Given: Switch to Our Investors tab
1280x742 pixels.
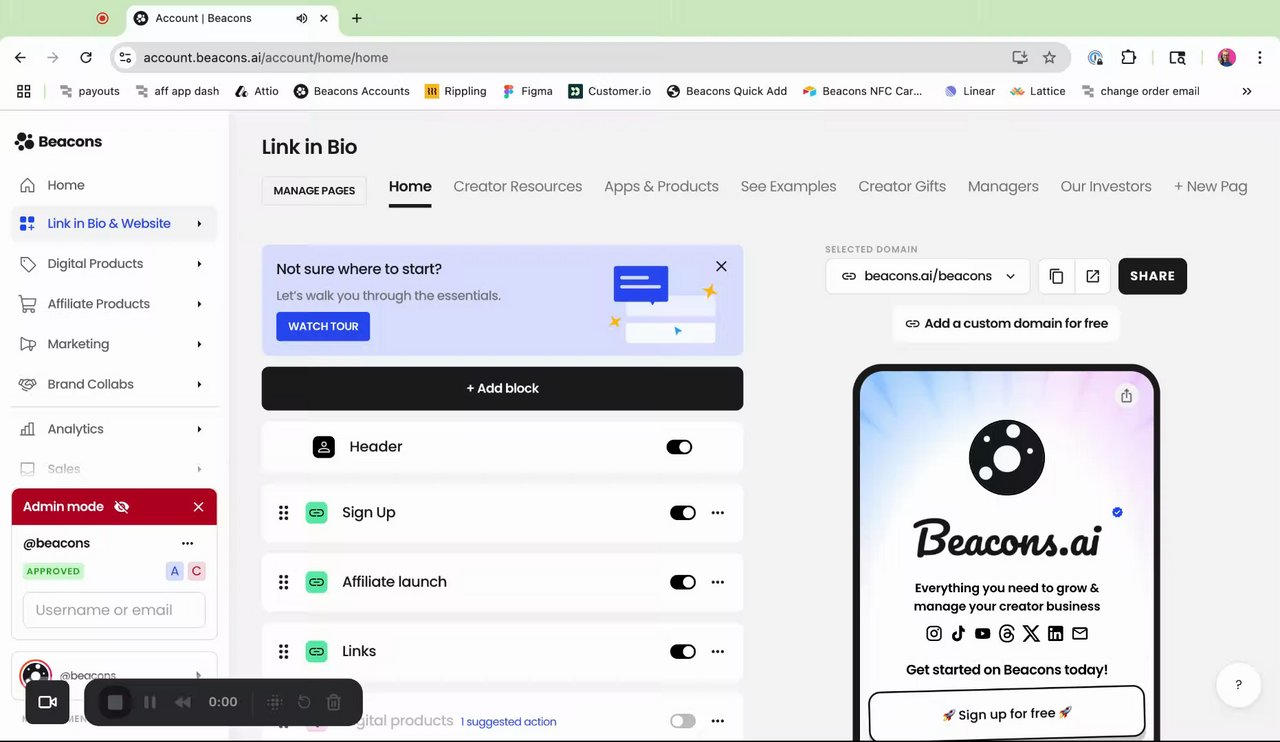Looking at the screenshot, I should coord(1106,186).
